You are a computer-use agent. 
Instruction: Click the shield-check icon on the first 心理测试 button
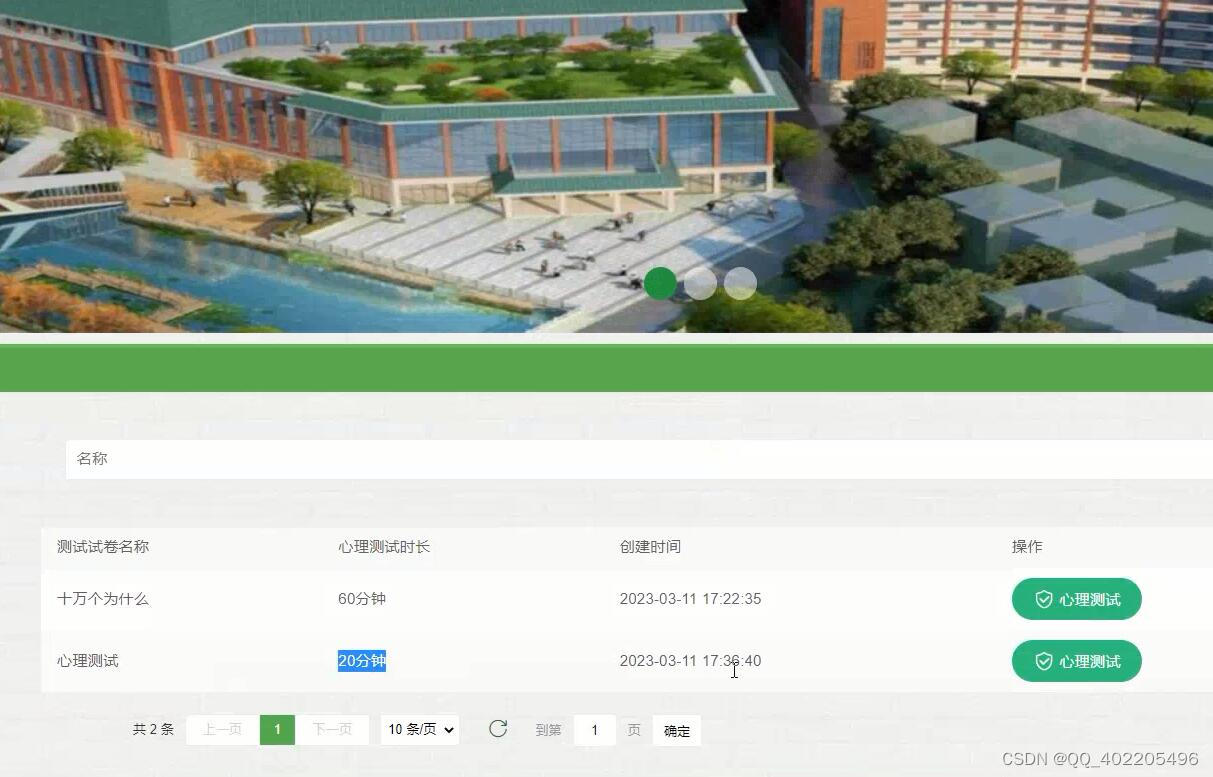pos(1044,599)
